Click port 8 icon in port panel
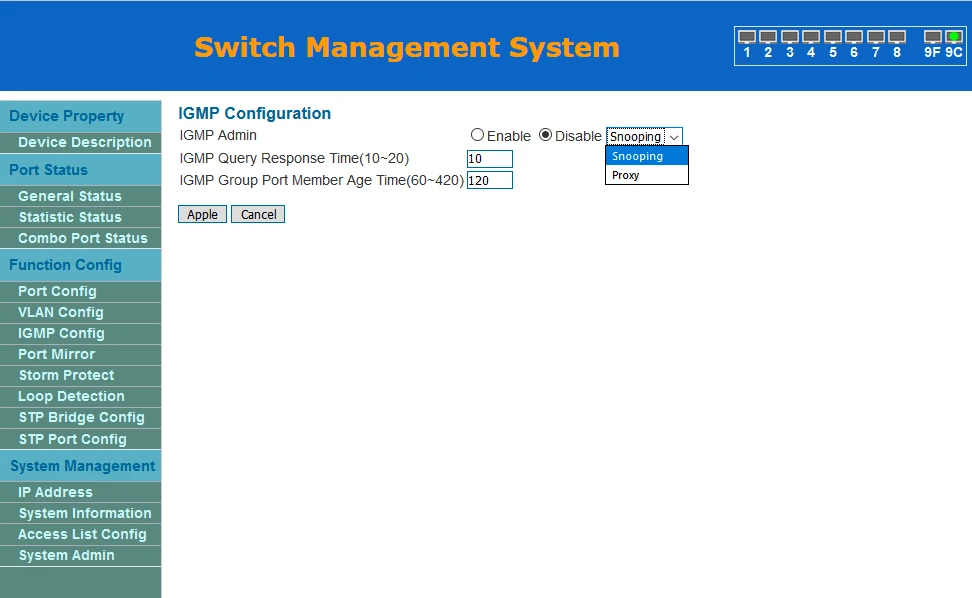The width and height of the screenshot is (972, 598). (897, 37)
